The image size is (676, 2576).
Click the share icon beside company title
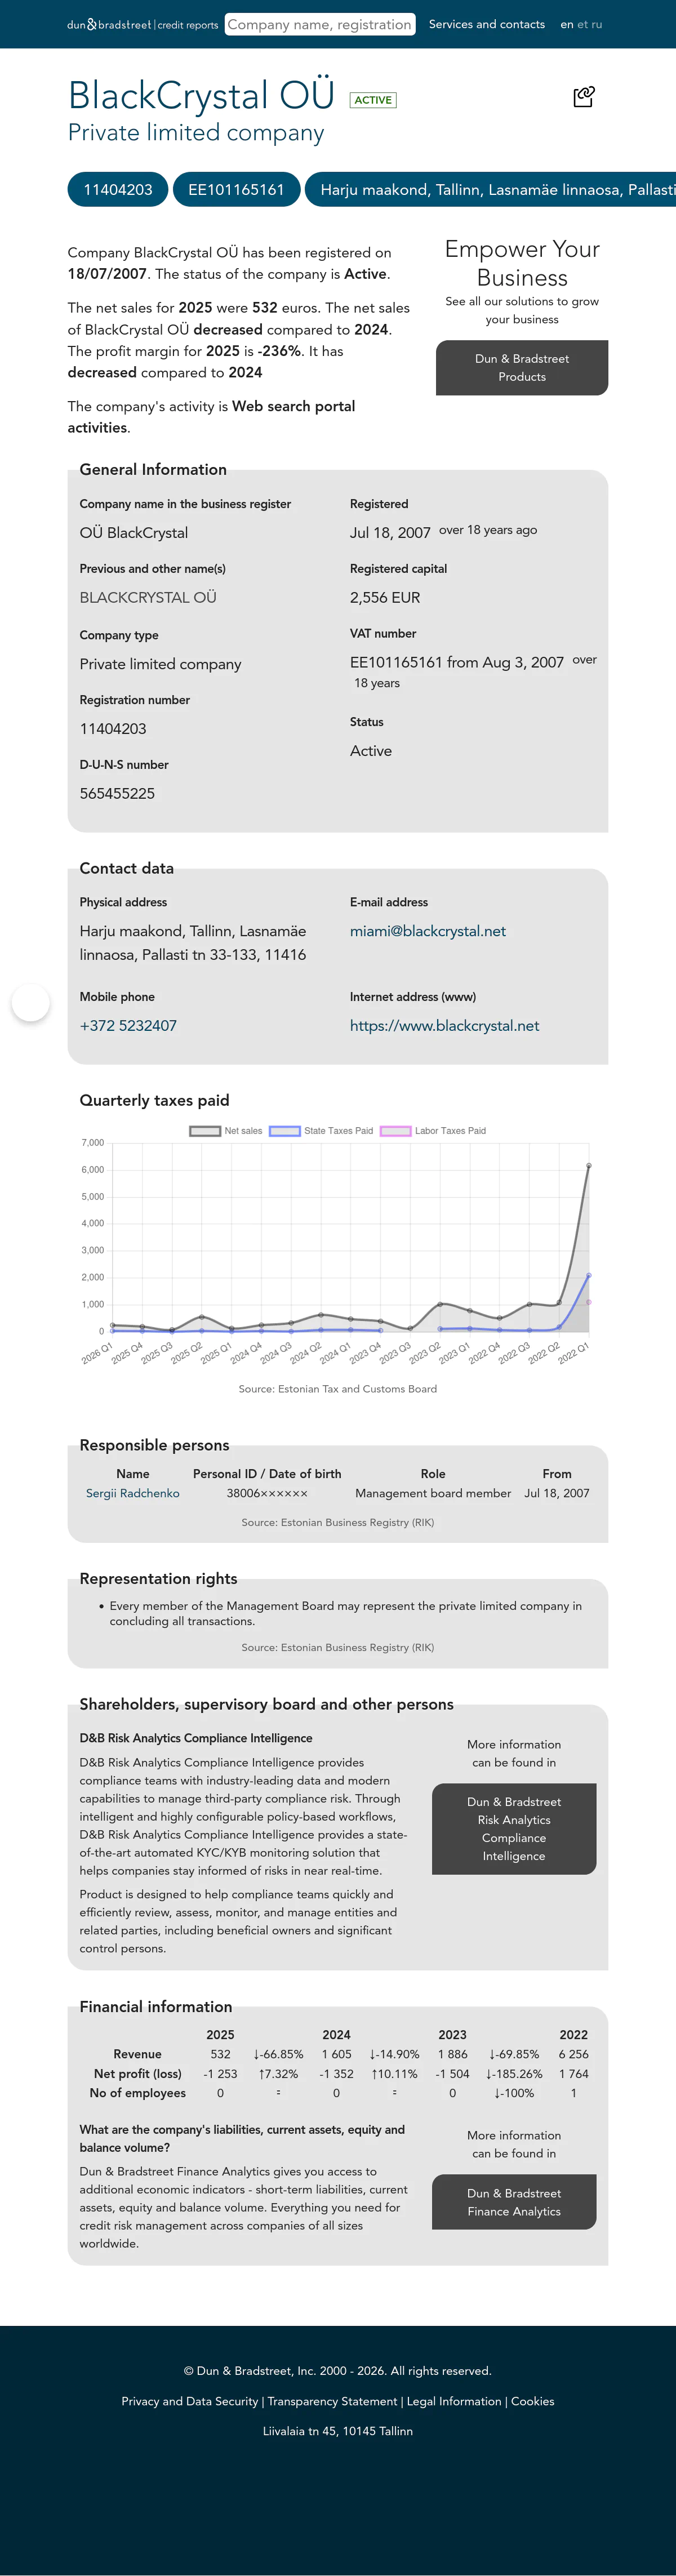[x=584, y=97]
